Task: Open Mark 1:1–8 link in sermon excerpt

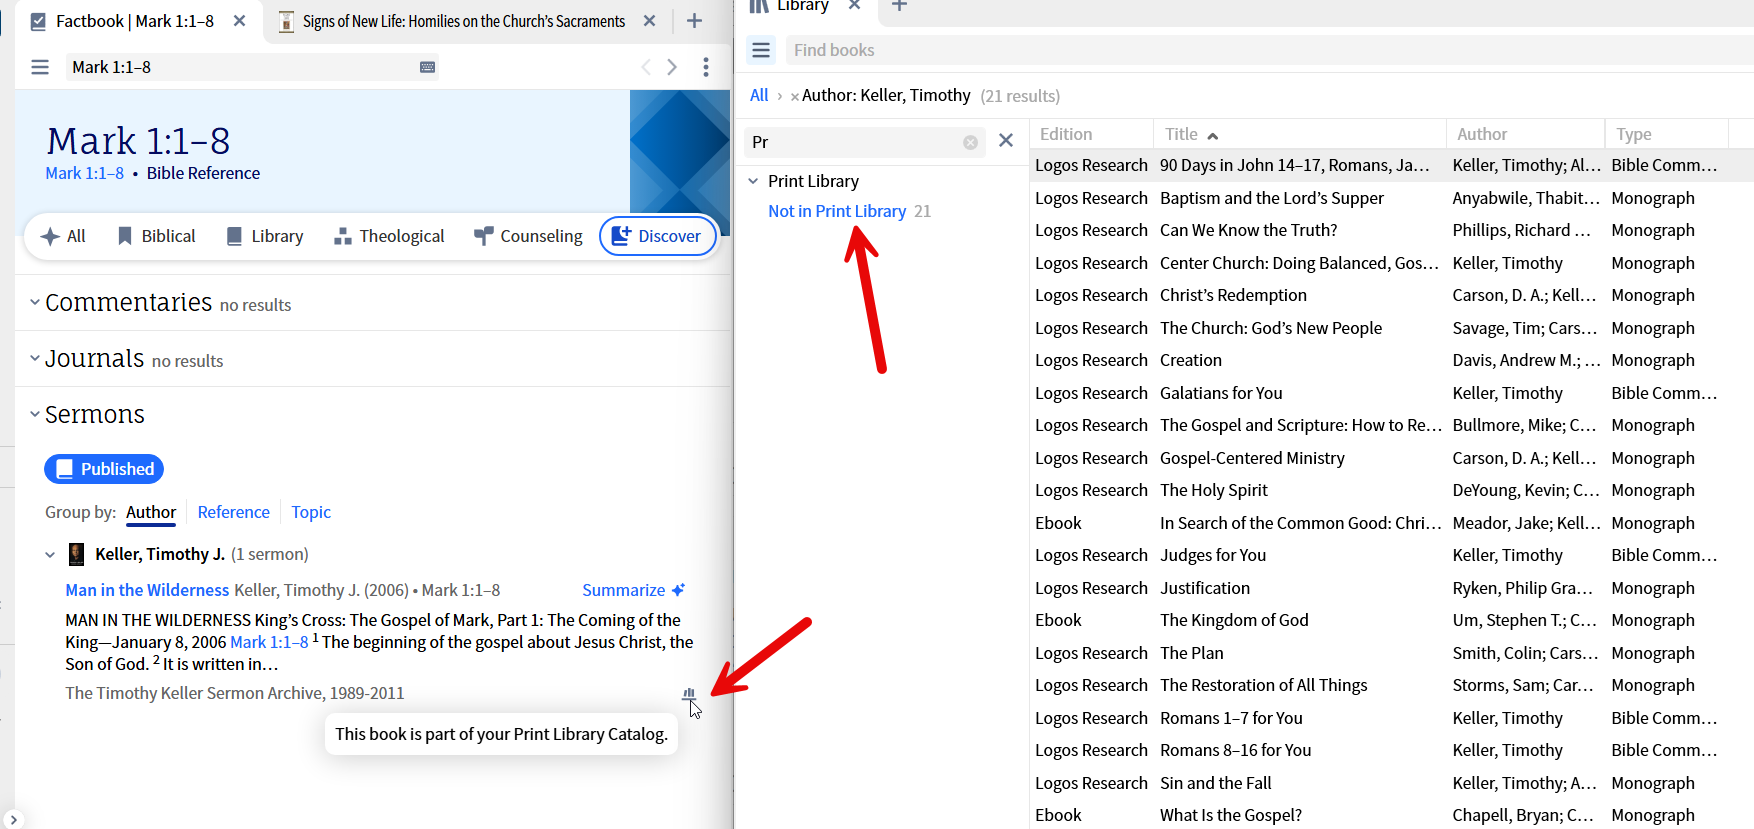Action: [x=269, y=642]
